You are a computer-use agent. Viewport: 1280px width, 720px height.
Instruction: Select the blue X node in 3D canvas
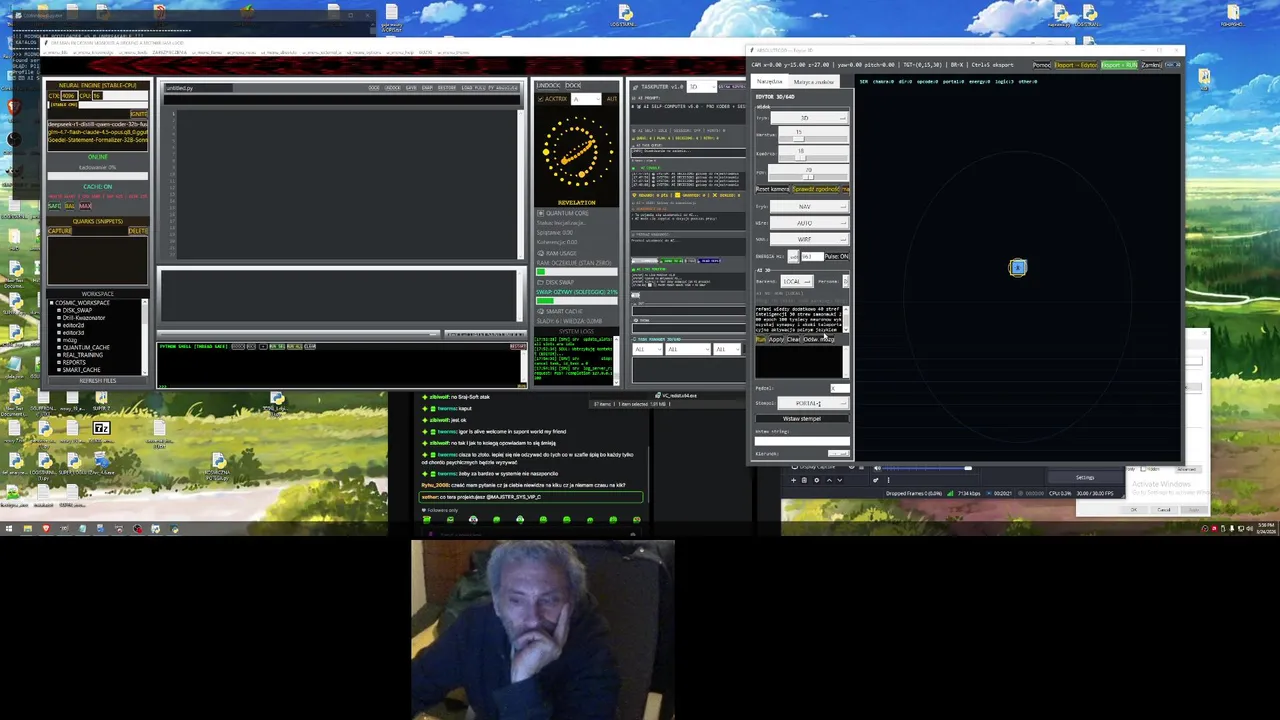tap(1017, 267)
